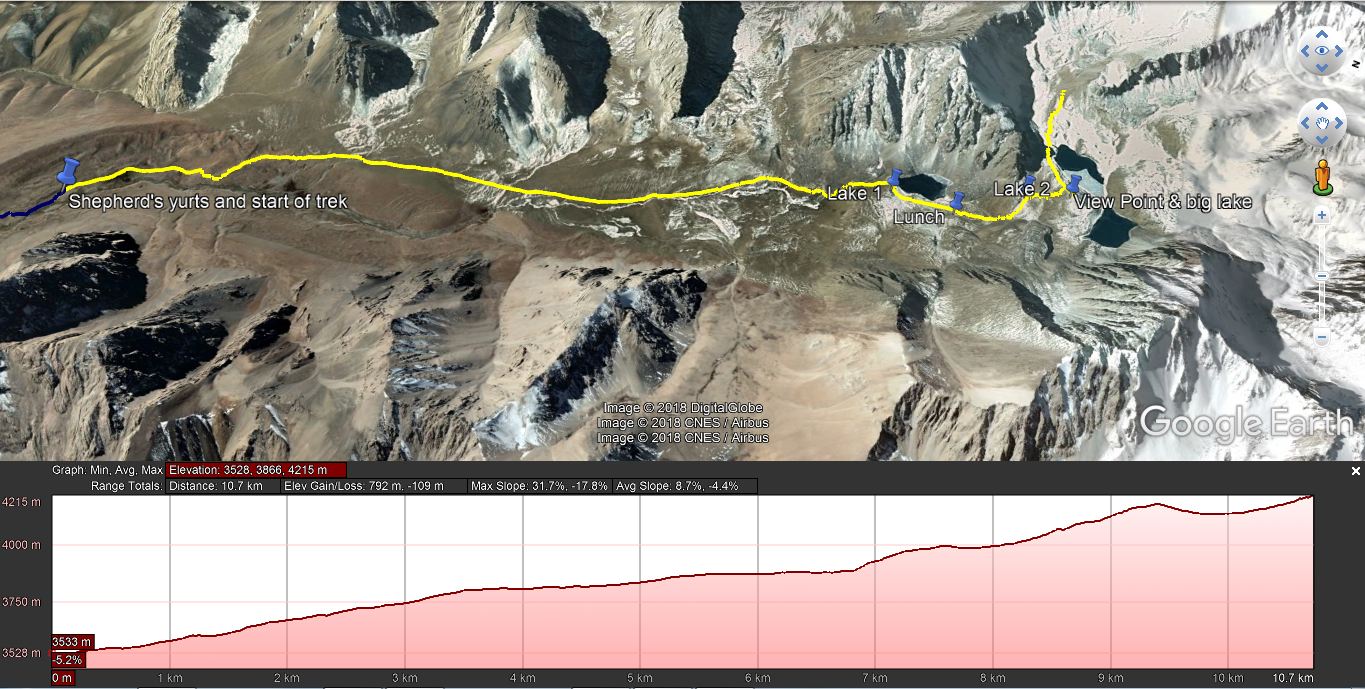The image size is (1365, 689).
Task: Click the Look joystick left arrow
Action: tap(1305, 51)
